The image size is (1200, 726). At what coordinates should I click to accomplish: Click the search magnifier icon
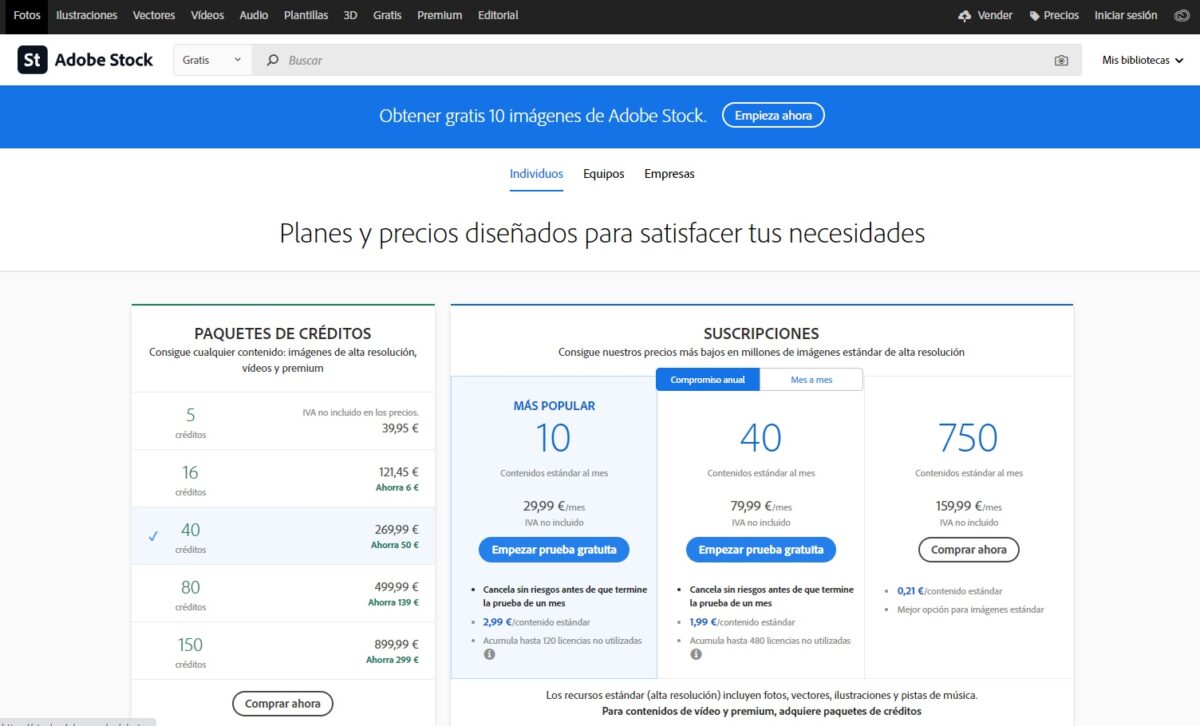click(272, 60)
